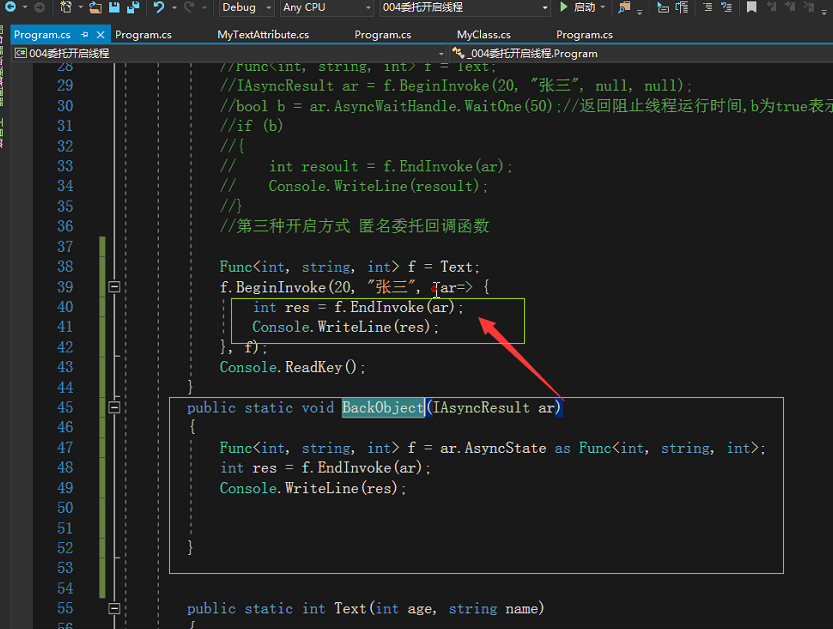Click the Next Bookmark toolbar icon
This screenshot has width=833, height=629.
(790, 7)
